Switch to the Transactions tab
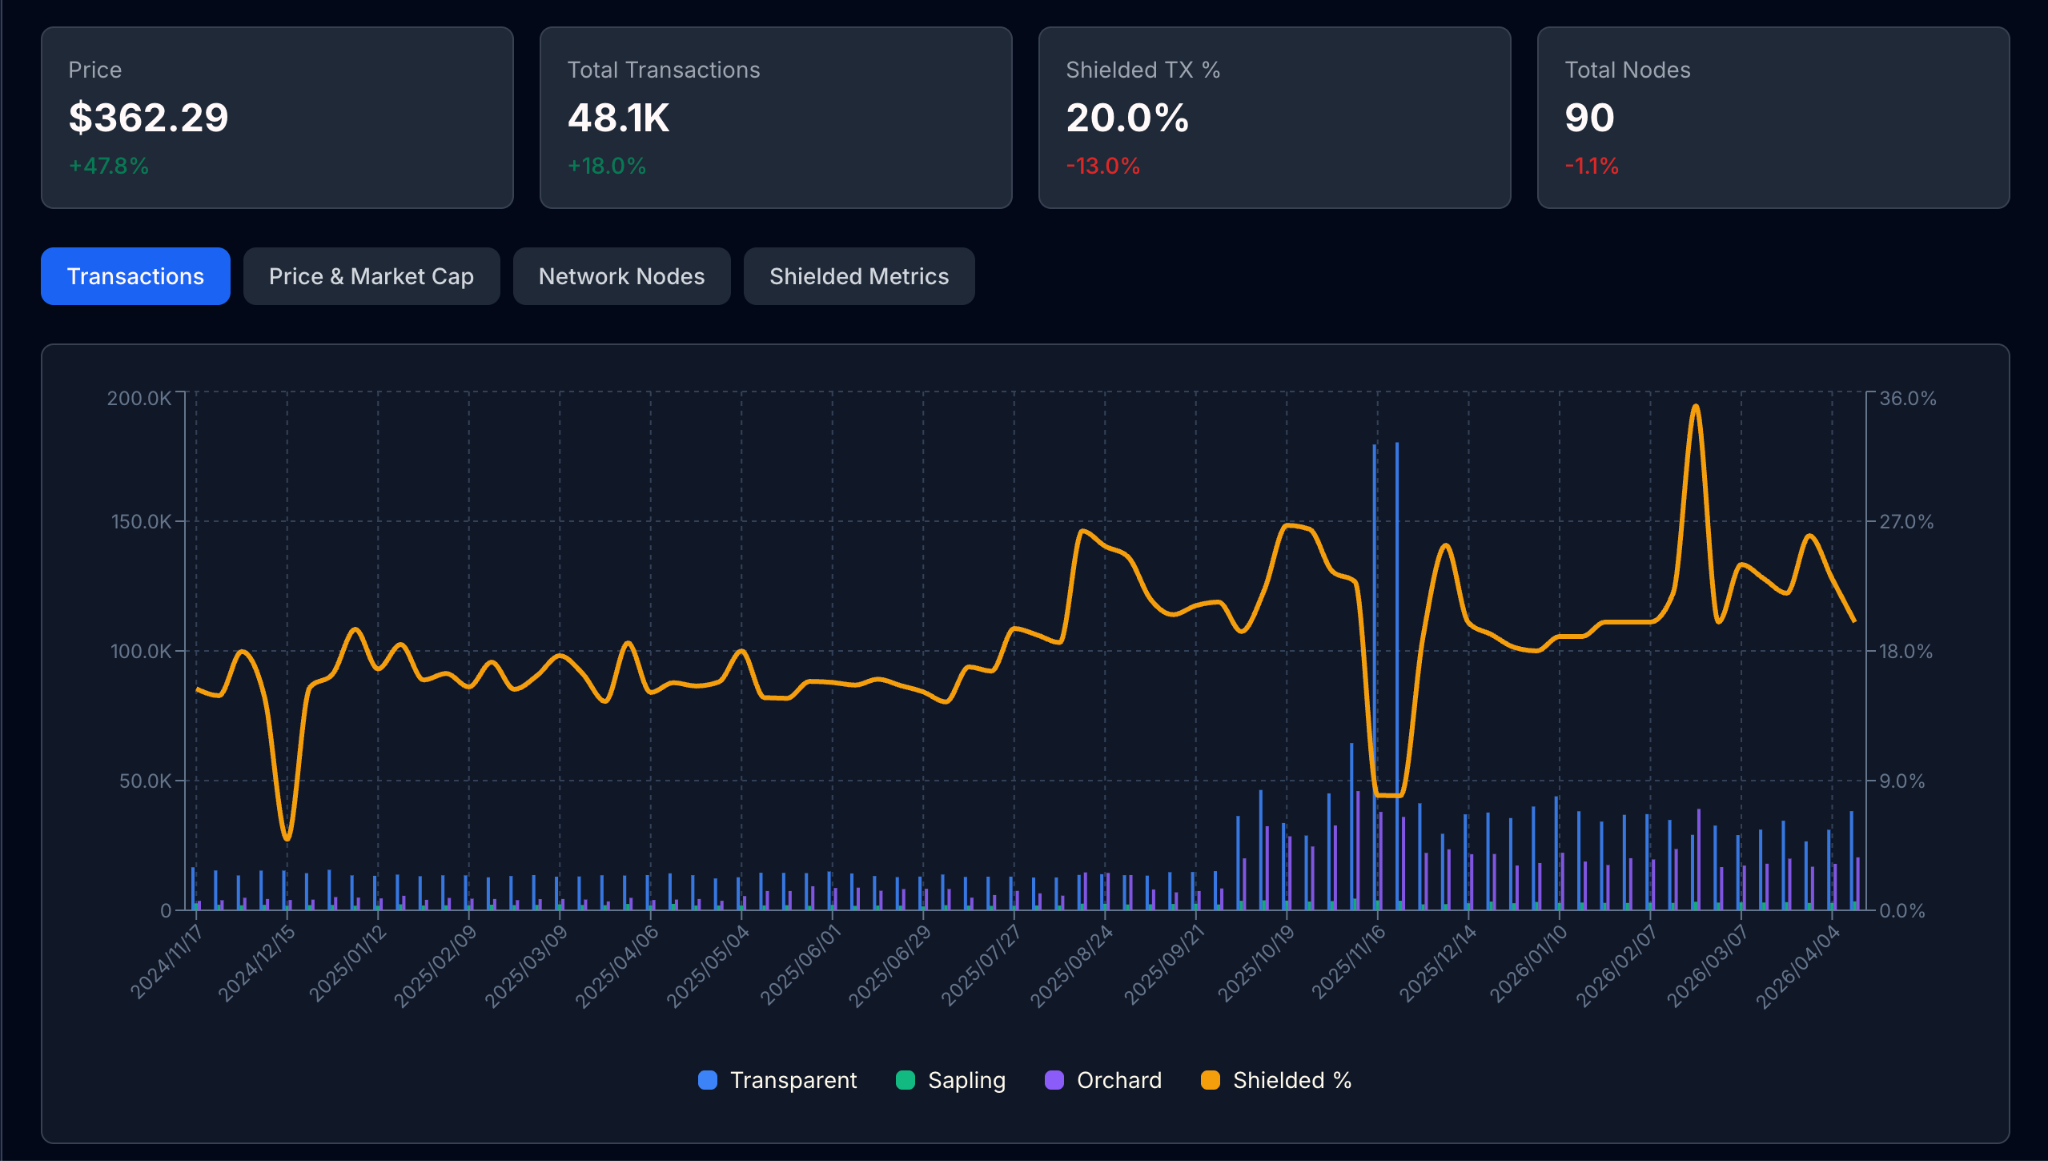Viewport: 2048px width, 1161px height. [x=135, y=276]
